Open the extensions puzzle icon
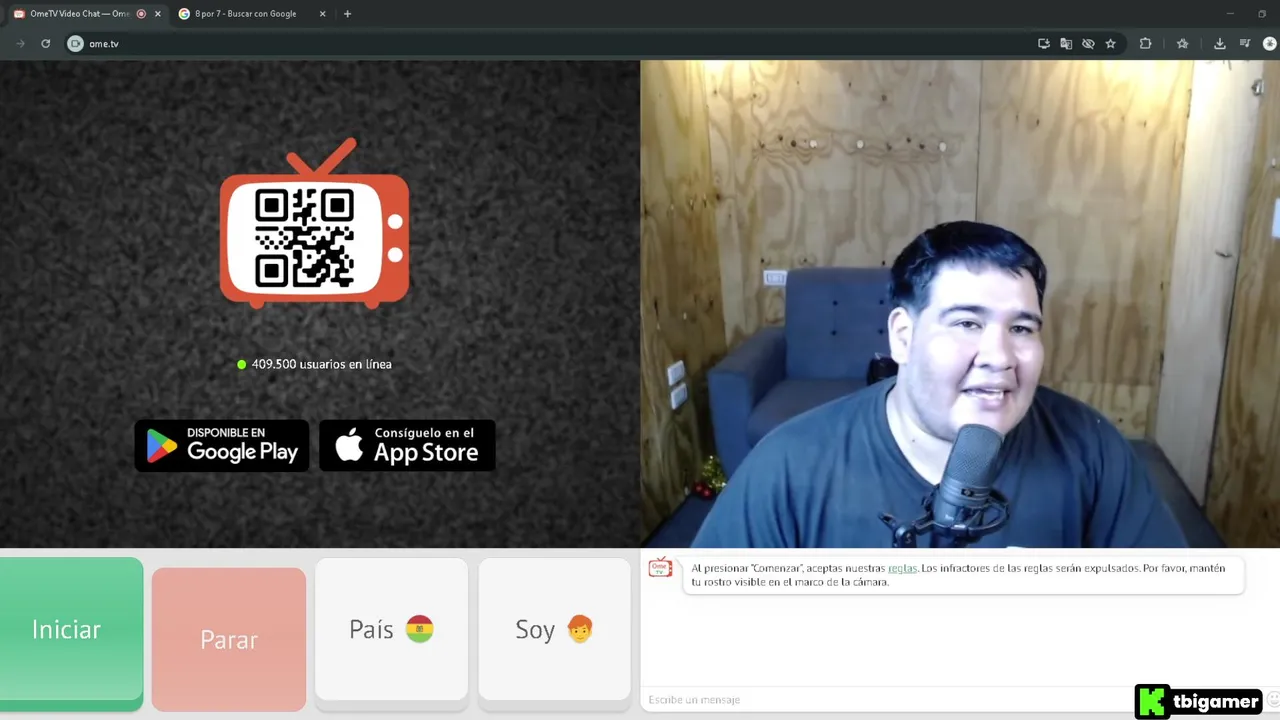 1146,44
